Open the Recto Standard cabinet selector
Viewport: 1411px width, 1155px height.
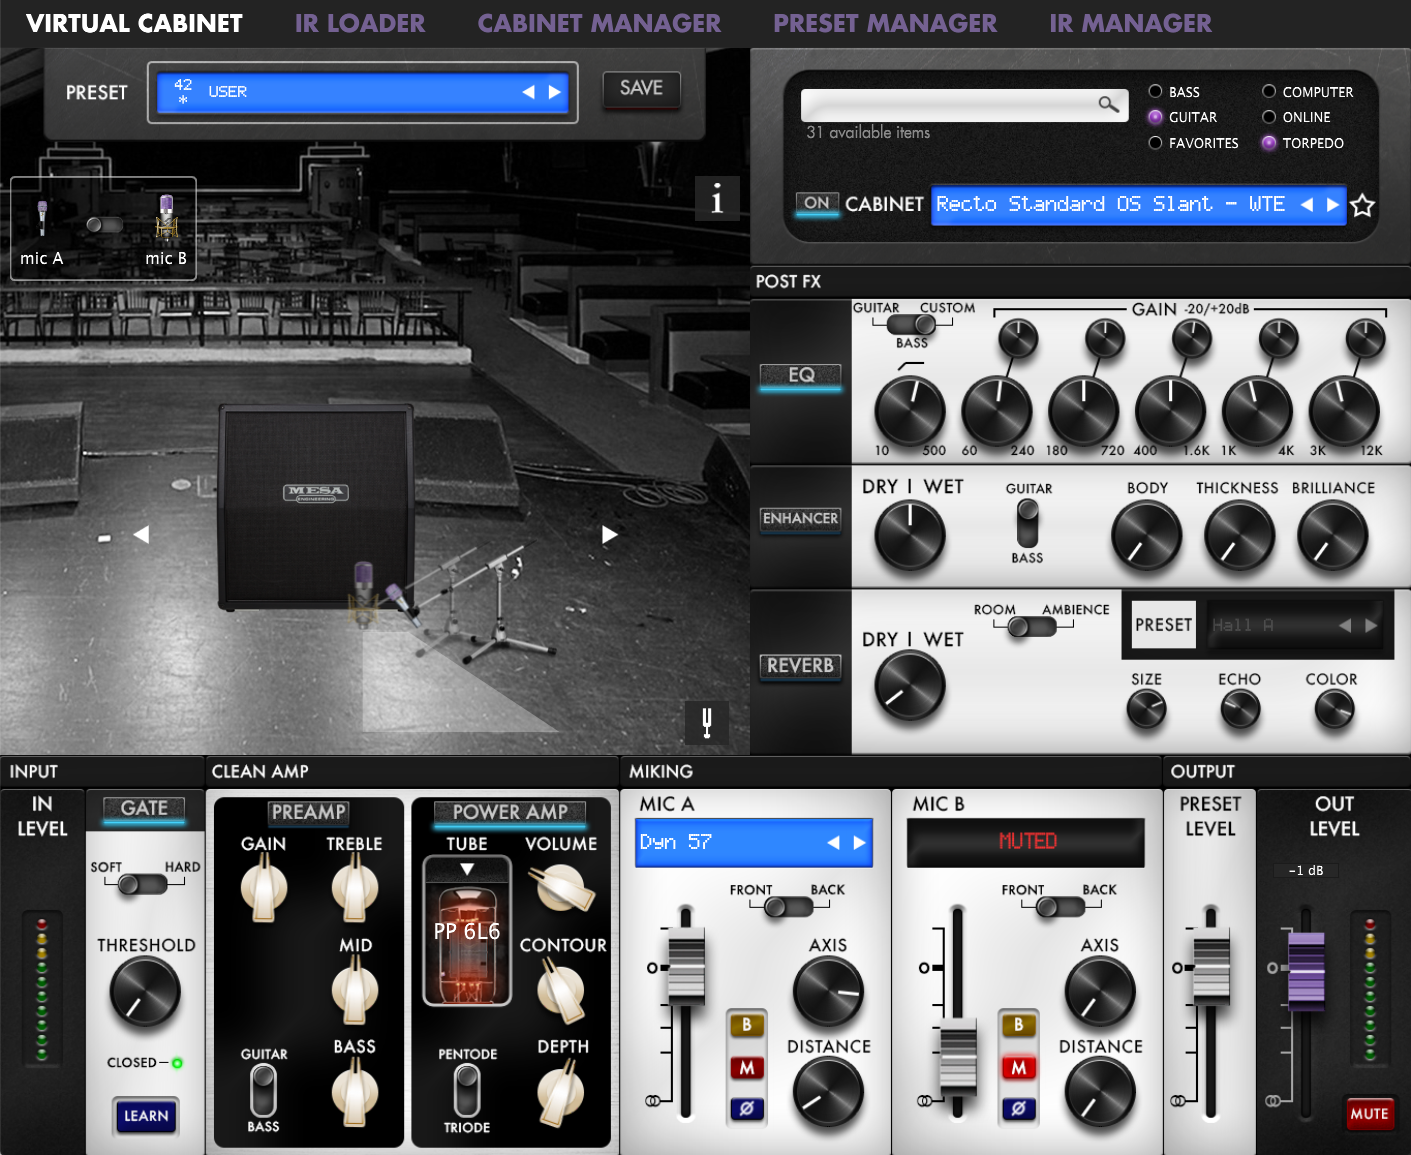tap(1110, 205)
